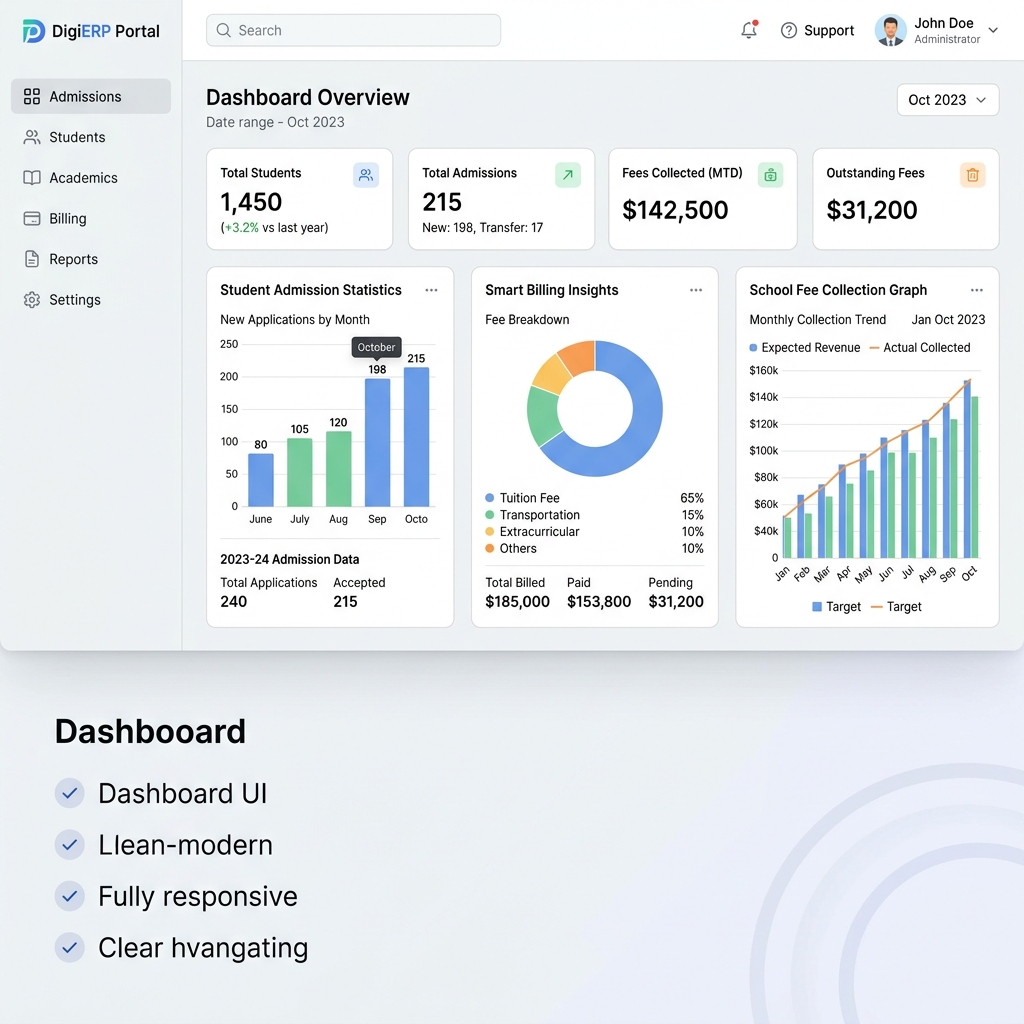Click into the Search field
Image resolution: width=1024 pixels, height=1024 pixels.
353,31
